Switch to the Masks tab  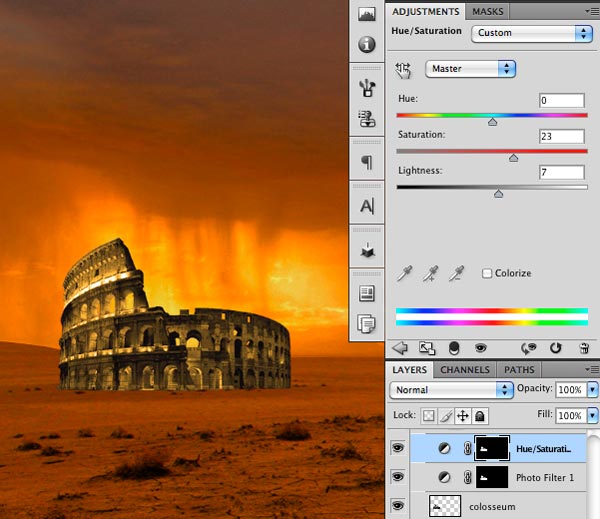488,12
